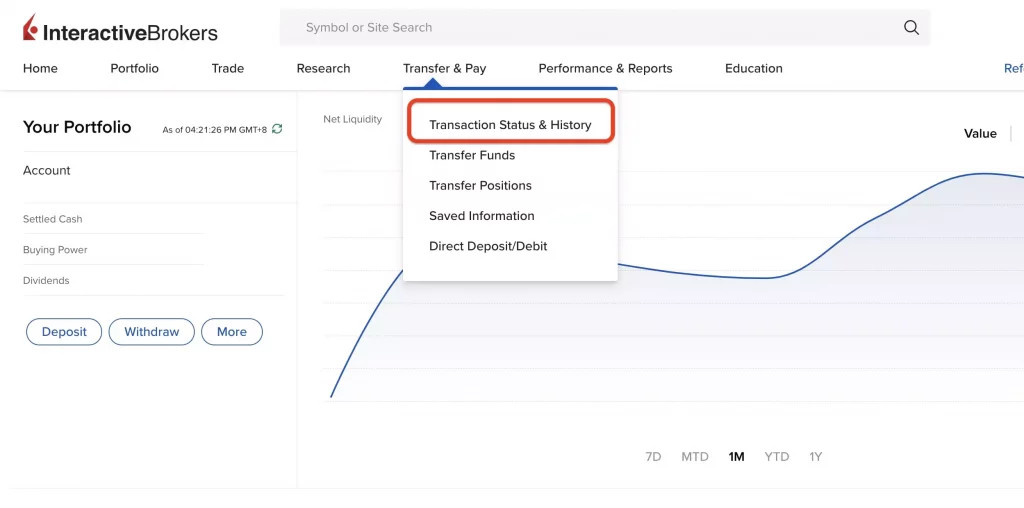This screenshot has width=1024, height=508.
Task: Select Direct Deposit/Debit option
Action: tap(488, 246)
